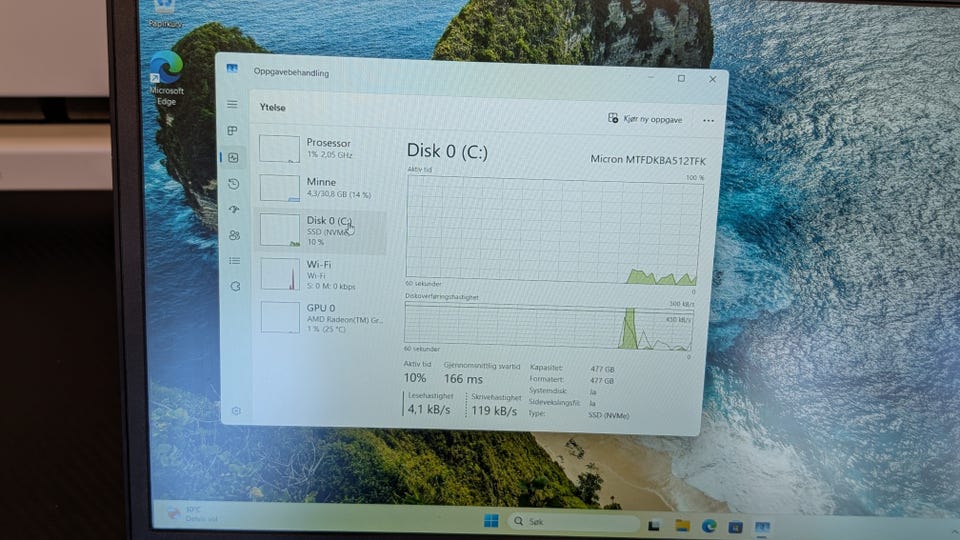960x540 pixels.
Task: Click the 'Micron MTFDKBA512TFK' model text
Action: point(648,160)
